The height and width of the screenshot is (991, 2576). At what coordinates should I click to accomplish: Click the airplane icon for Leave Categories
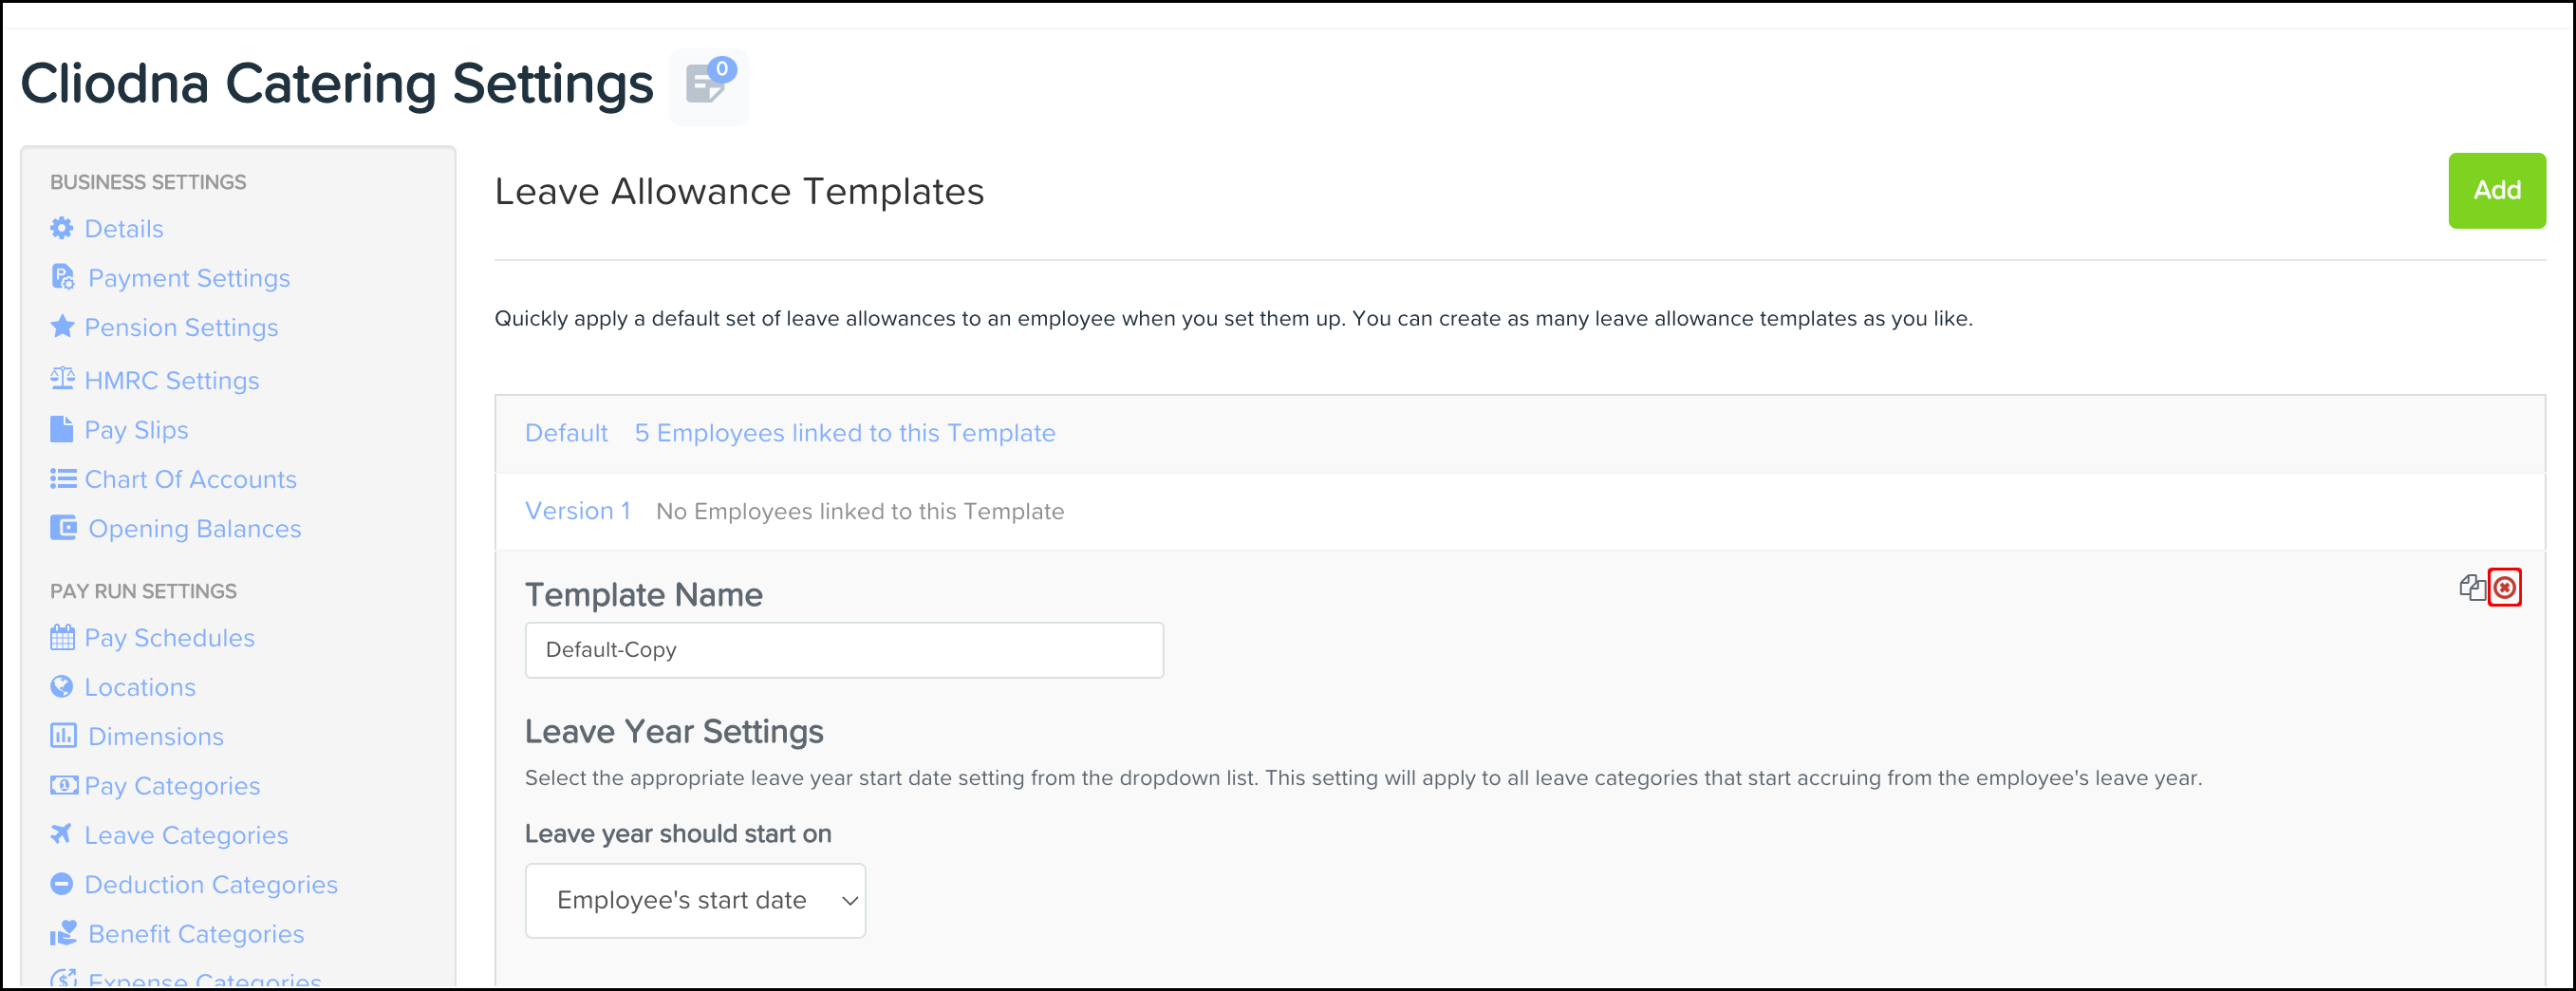(62, 834)
